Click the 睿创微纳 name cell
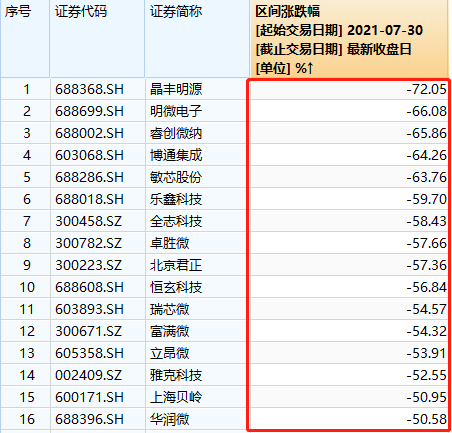452x433 pixels. tap(176, 133)
